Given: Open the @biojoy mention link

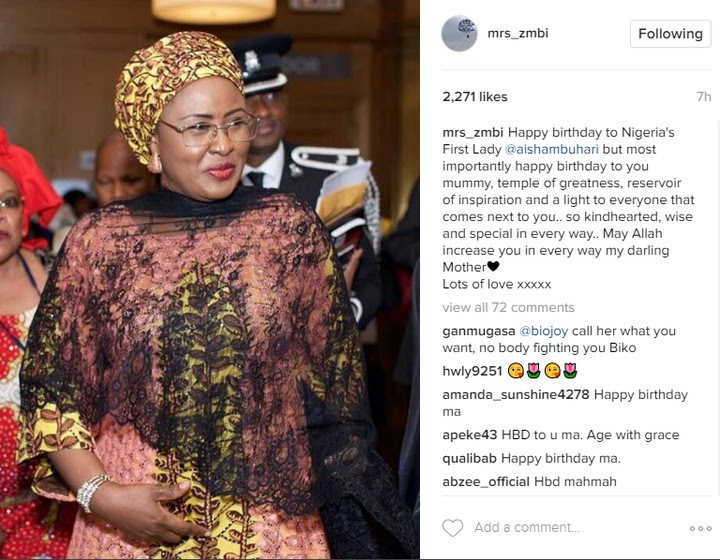Looking at the screenshot, I should pyautogui.click(x=544, y=331).
